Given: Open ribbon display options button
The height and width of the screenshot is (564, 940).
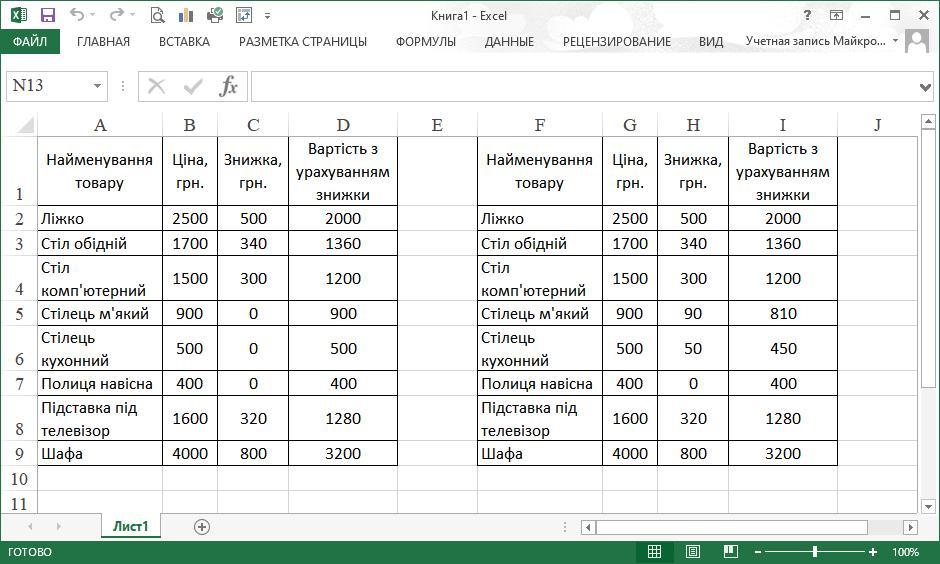Looking at the screenshot, I should click(836, 15).
